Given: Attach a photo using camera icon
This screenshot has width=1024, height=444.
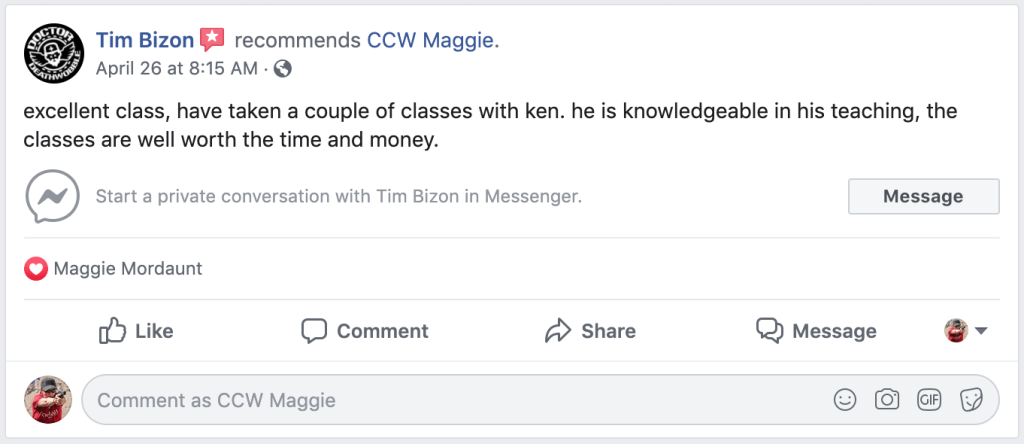Looking at the screenshot, I should (887, 400).
